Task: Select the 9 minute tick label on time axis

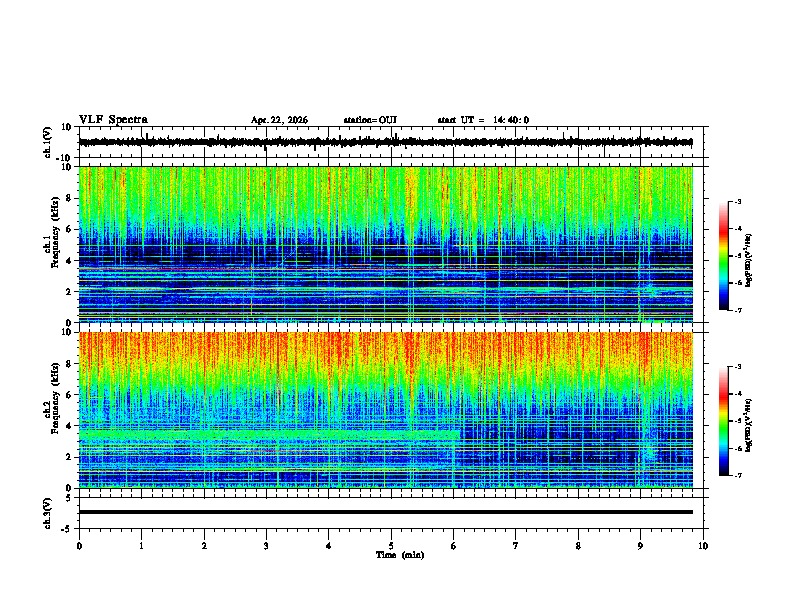Action: point(640,546)
